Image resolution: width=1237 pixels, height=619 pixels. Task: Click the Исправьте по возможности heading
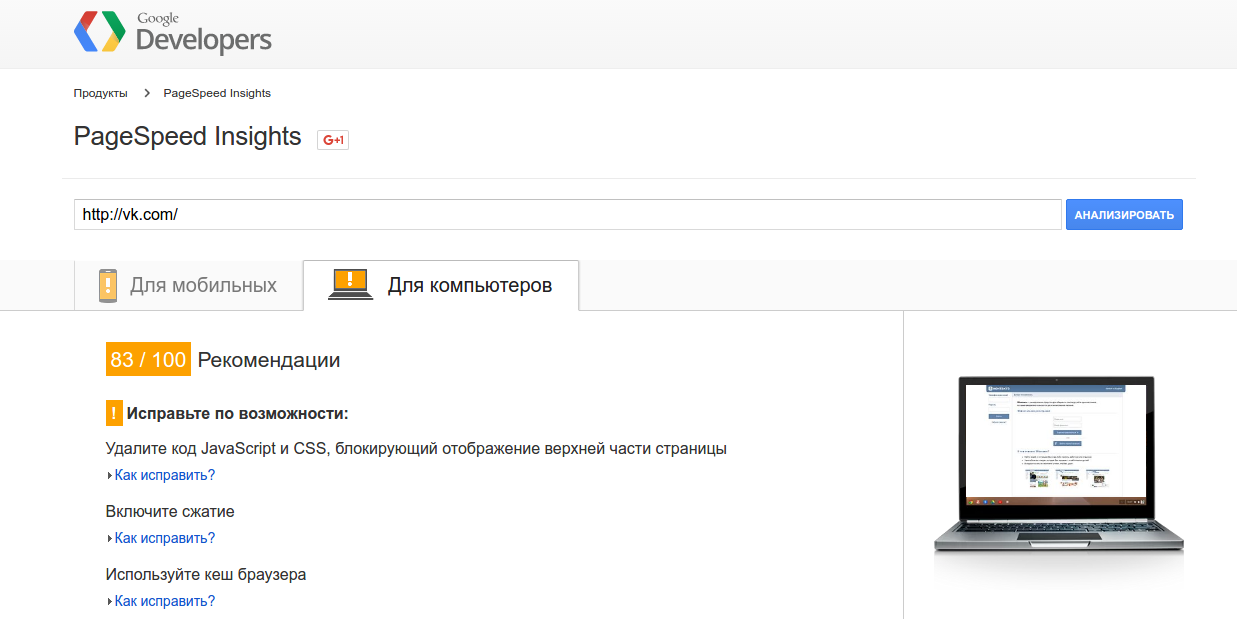(237, 413)
